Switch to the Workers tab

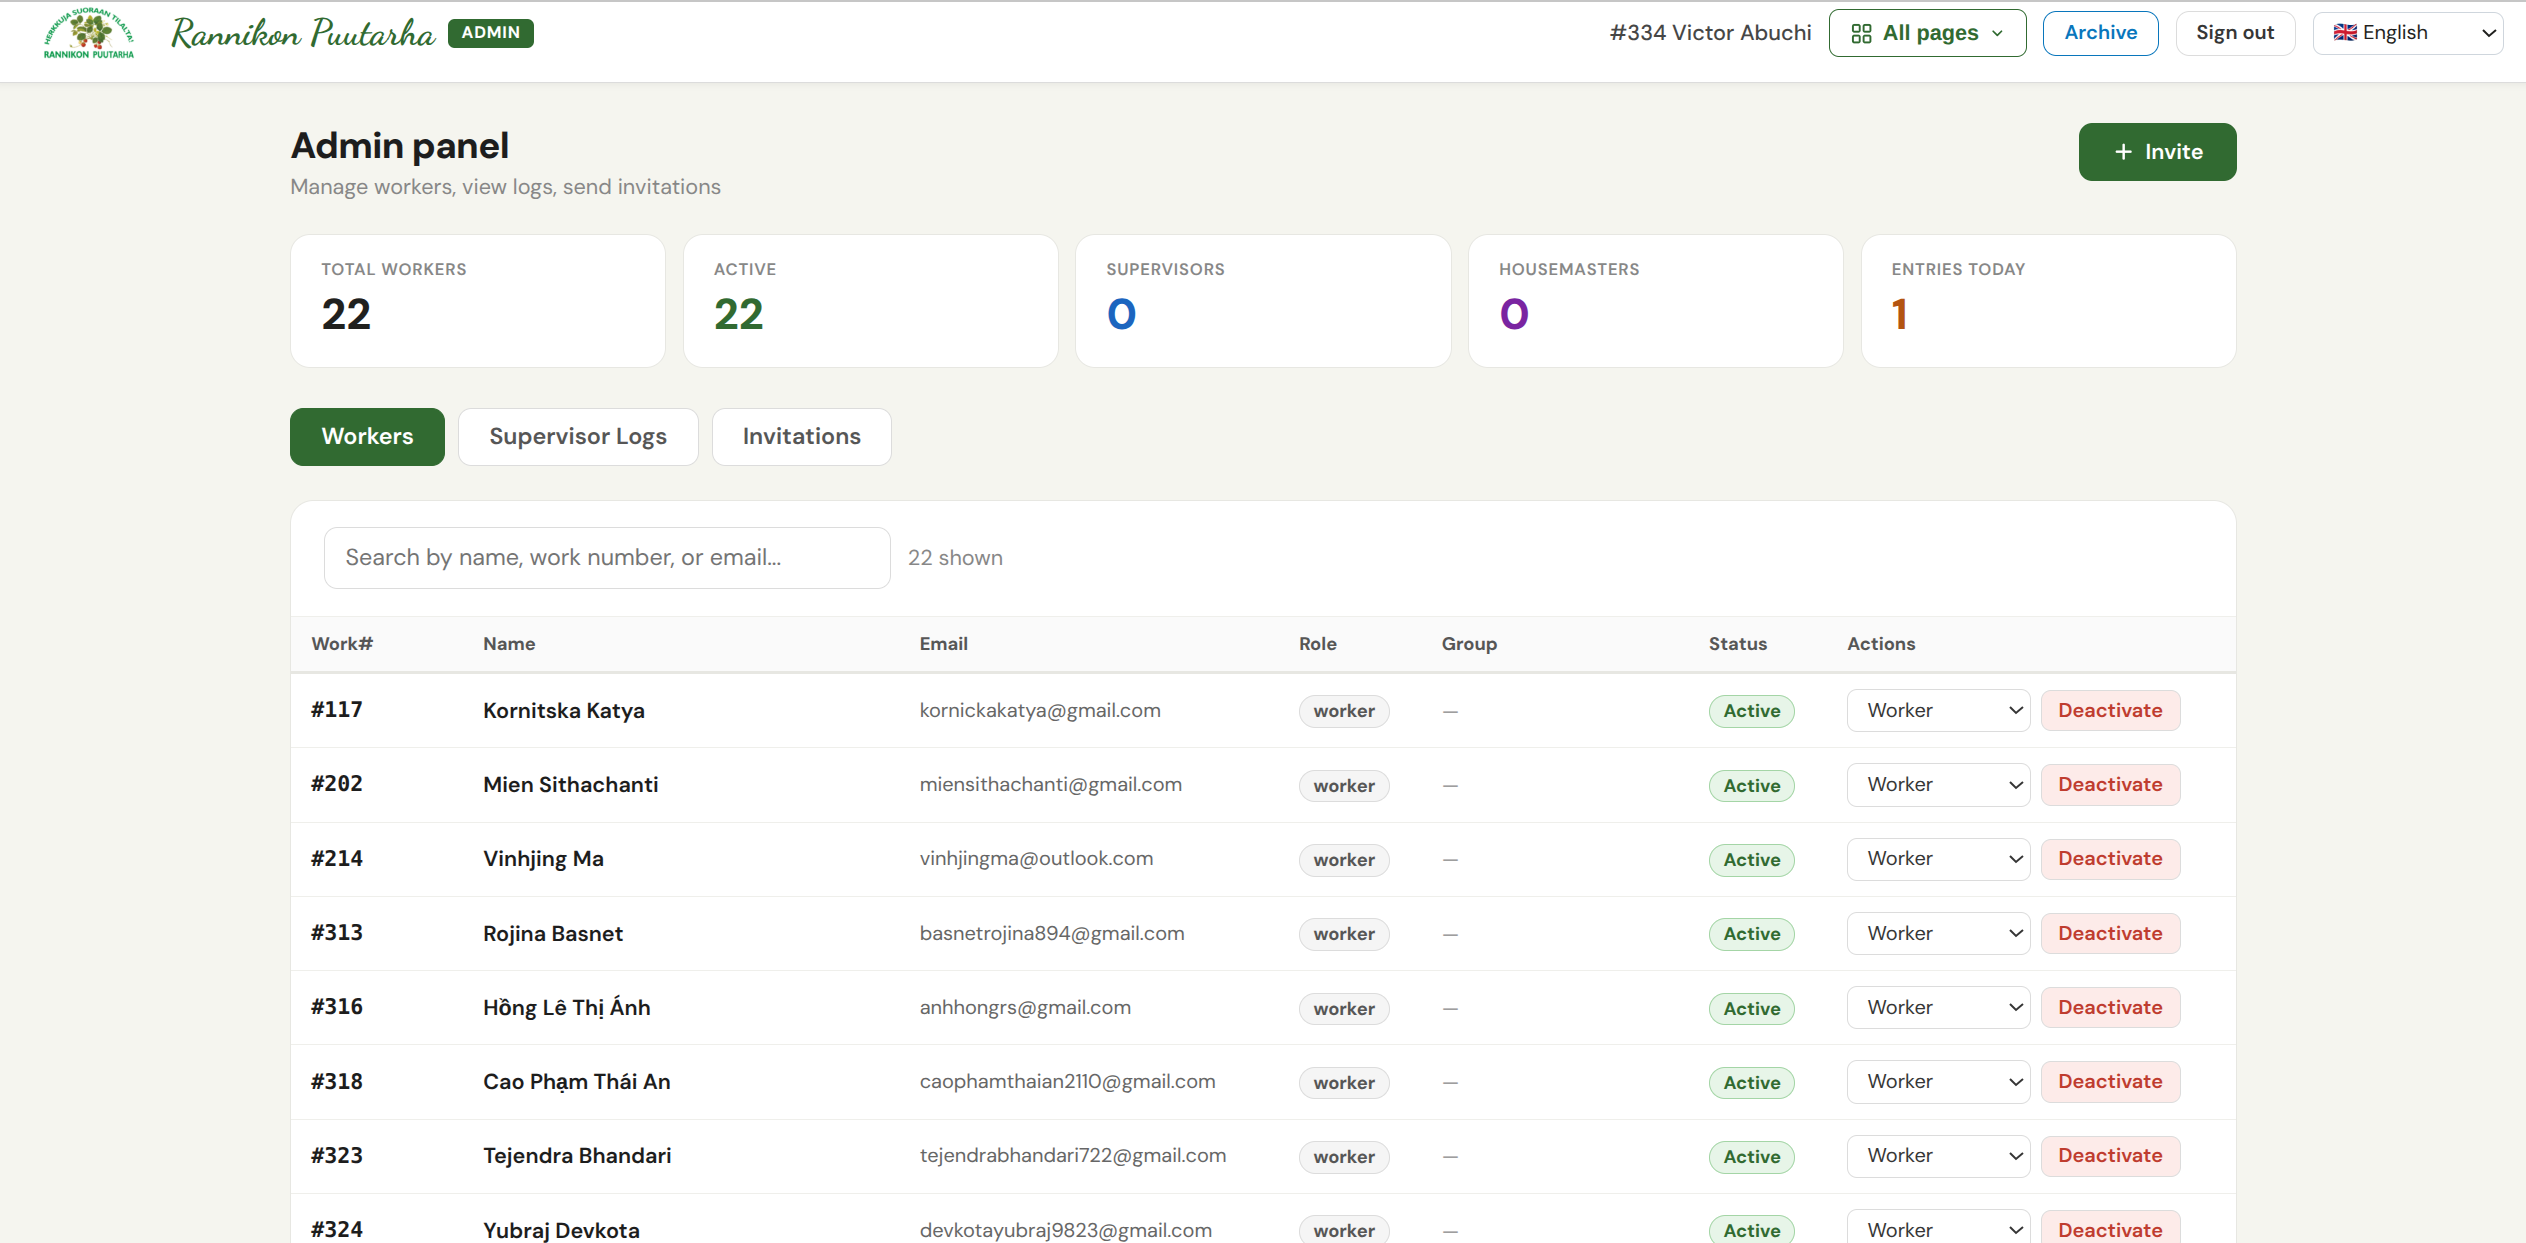point(367,437)
